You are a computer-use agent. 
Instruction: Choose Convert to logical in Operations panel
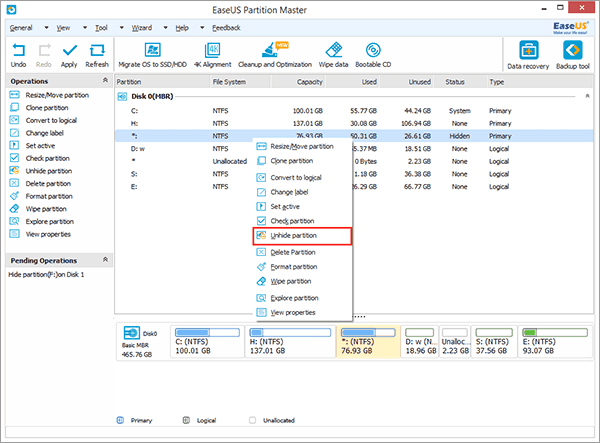(x=43, y=120)
